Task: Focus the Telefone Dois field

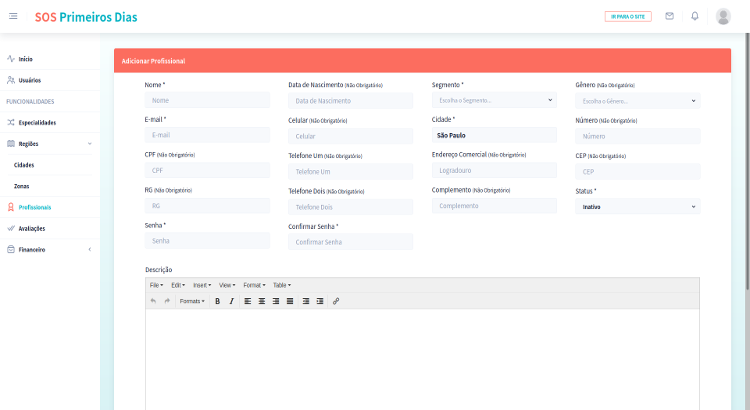Action: 350,207
